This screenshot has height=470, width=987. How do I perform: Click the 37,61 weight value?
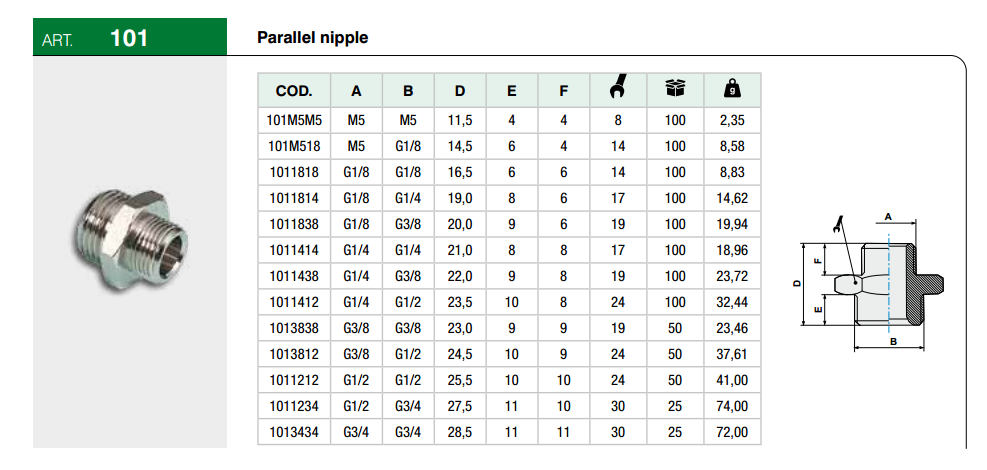732,354
